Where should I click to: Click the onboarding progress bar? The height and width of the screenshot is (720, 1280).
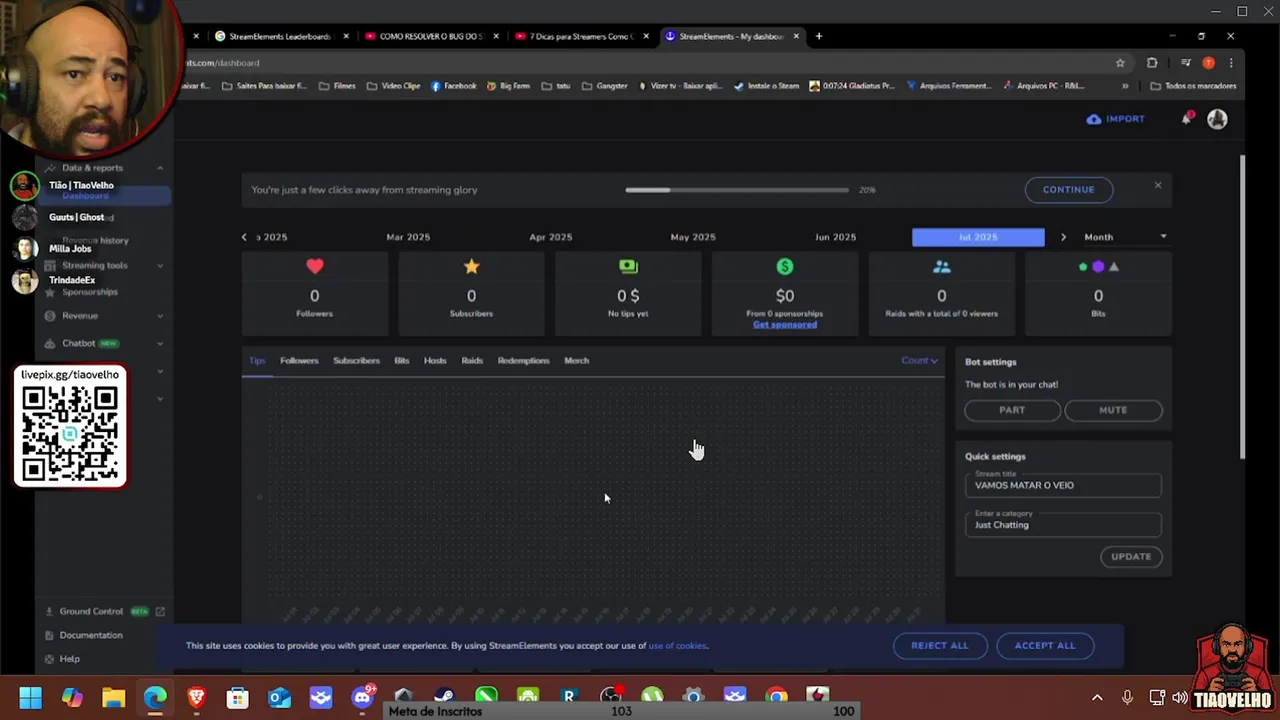point(737,189)
